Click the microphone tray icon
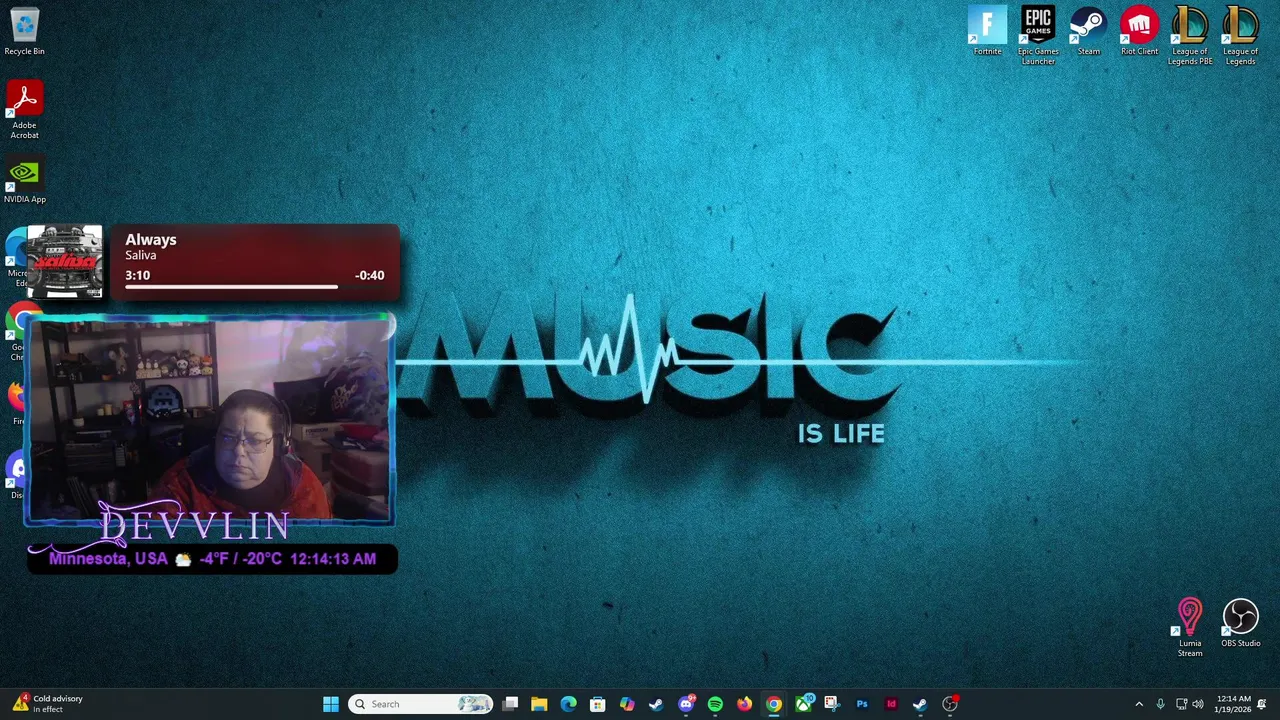This screenshot has width=1280, height=720. pos(1160,704)
